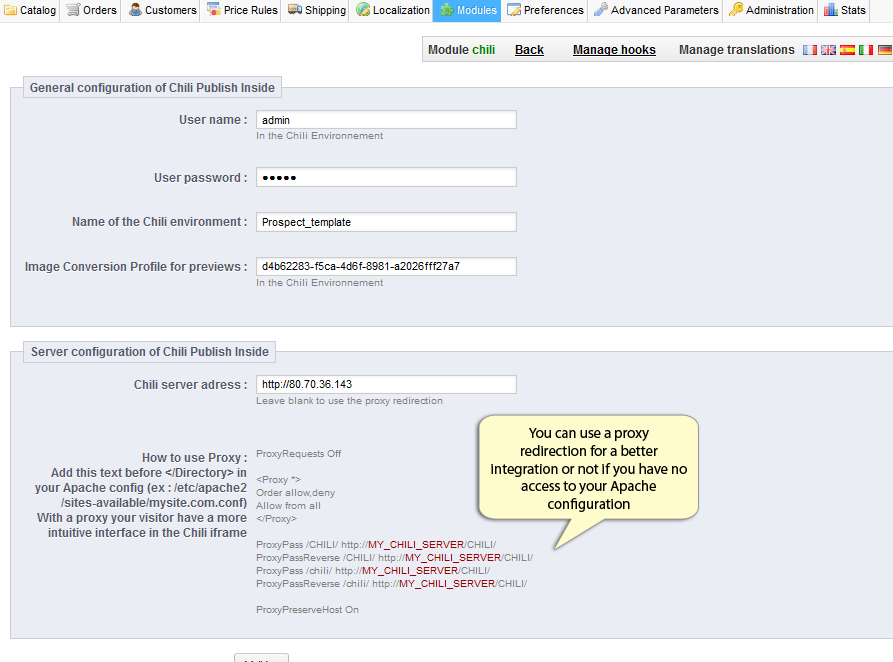The height and width of the screenshot is (662, 893).
Task: Open the Manage hooks link
Action: (614, 50)
